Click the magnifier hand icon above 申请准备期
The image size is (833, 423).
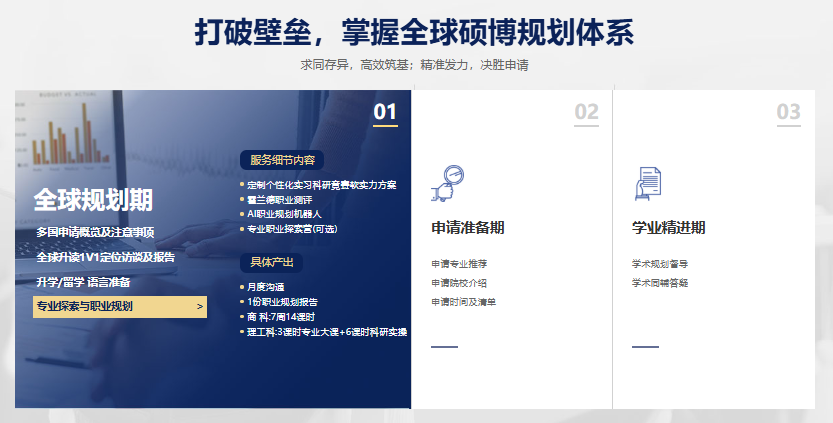pyautogui.click(x=447, y=183)
